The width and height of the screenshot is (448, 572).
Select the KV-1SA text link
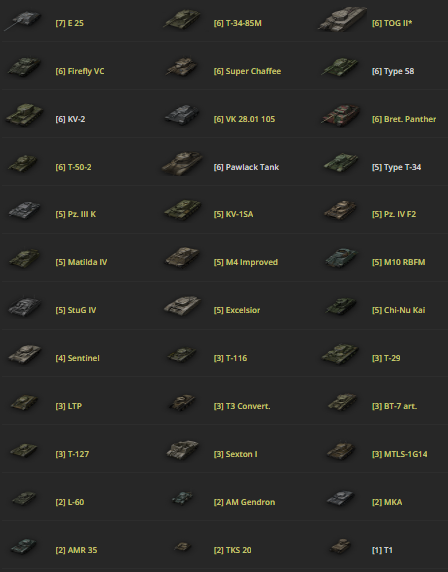233,214
